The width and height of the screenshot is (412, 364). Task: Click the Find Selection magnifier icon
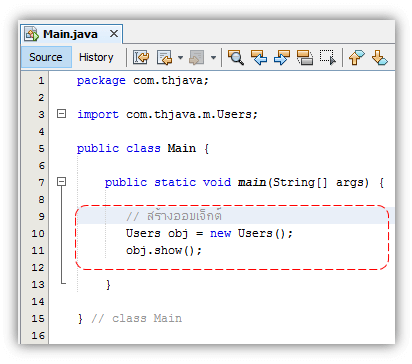(236, 57)
